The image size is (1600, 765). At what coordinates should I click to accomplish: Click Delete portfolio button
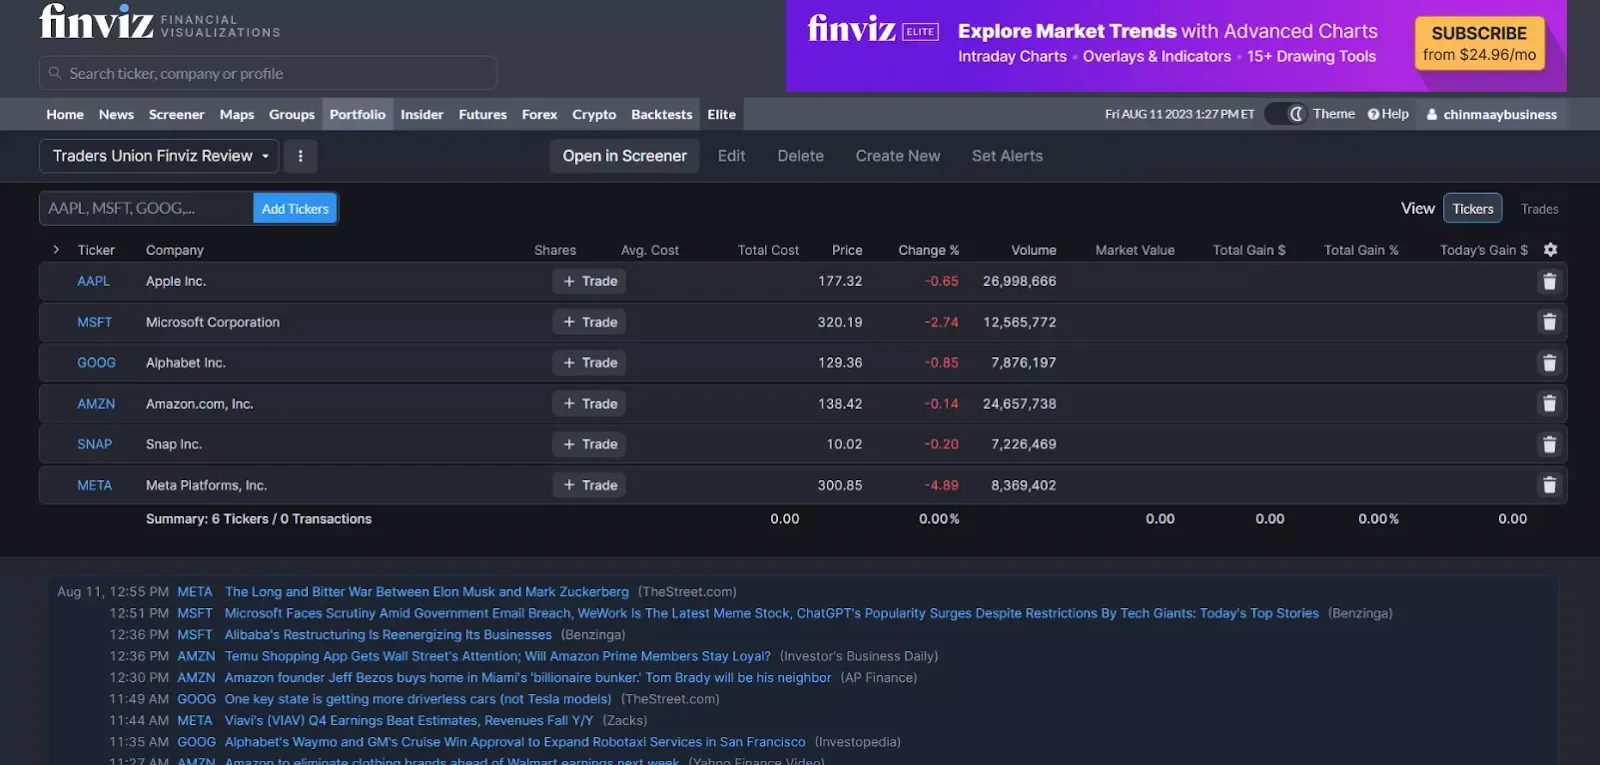click(x=800, y=156)
